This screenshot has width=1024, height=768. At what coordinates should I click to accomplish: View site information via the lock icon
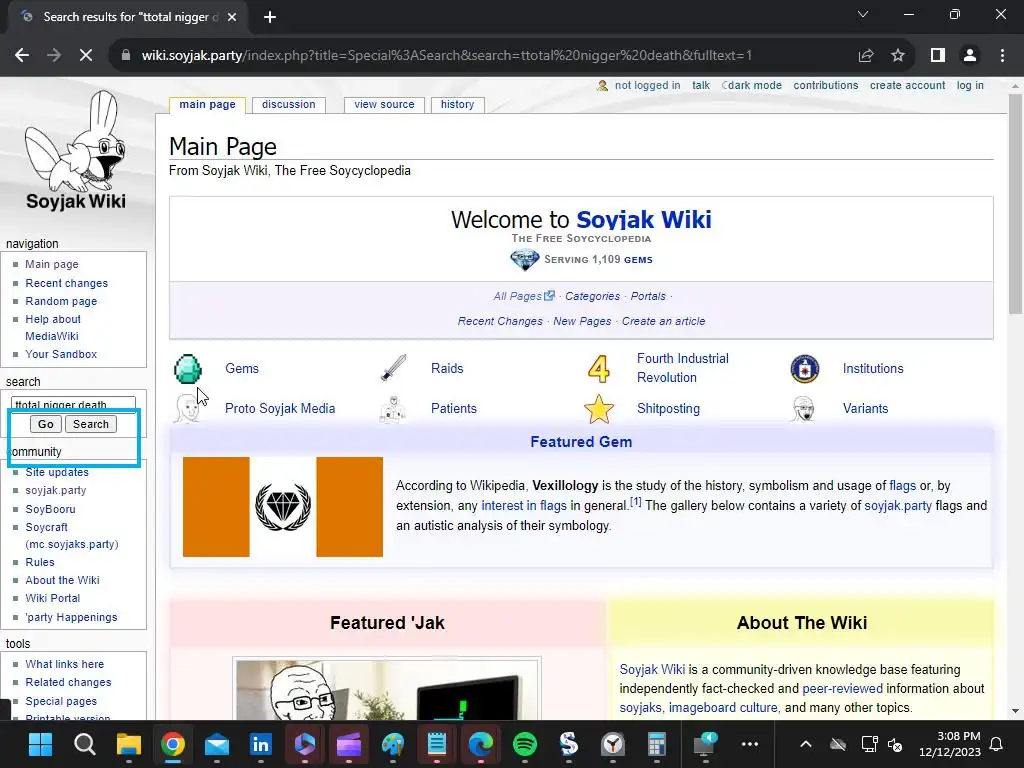pos(126,56)
